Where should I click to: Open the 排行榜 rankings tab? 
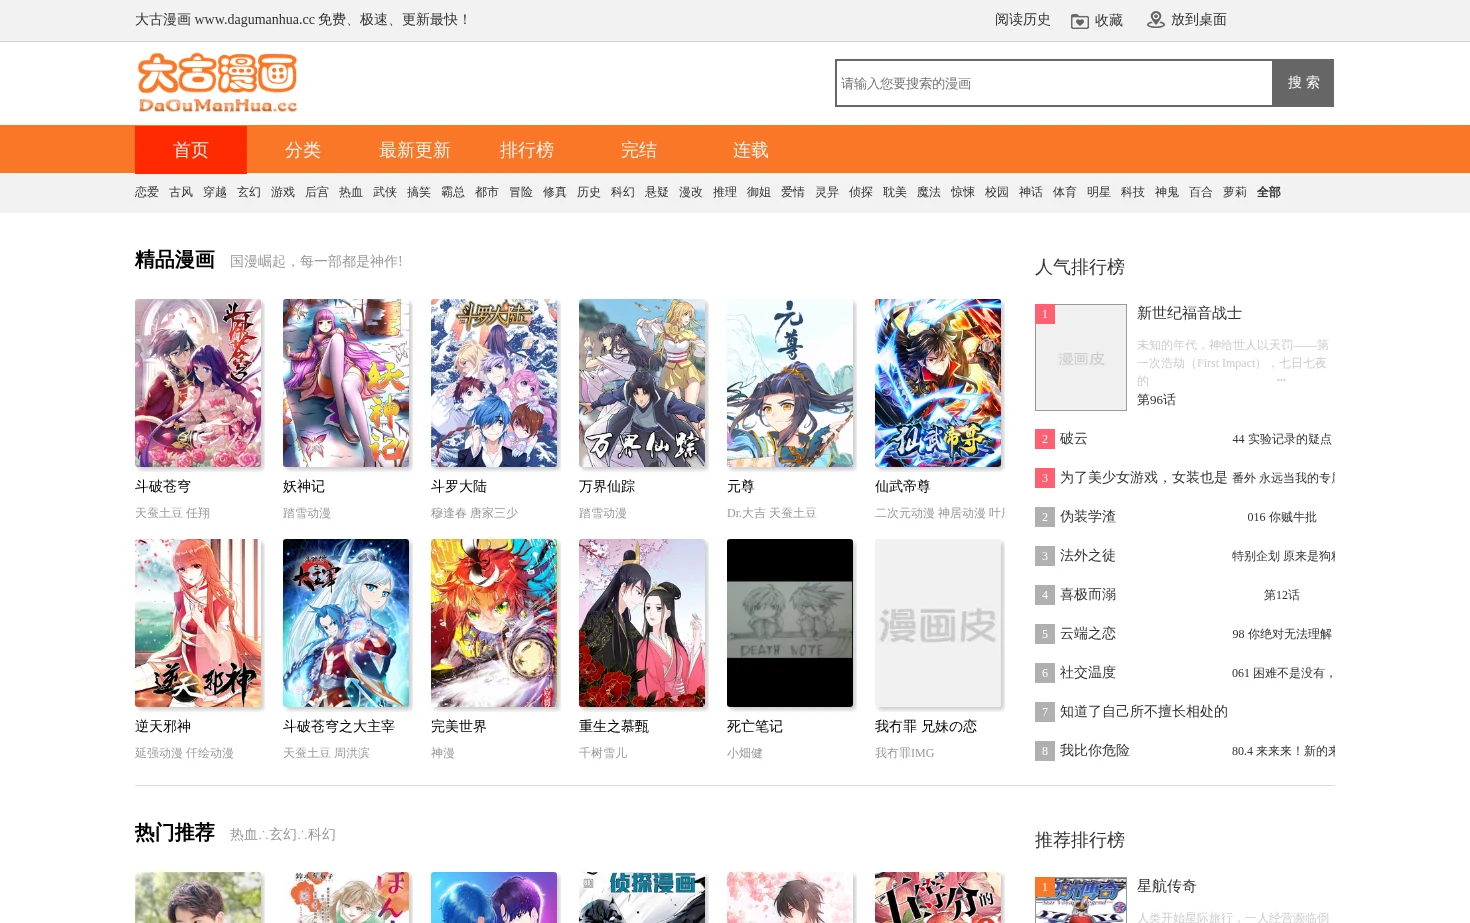point(527,150)
